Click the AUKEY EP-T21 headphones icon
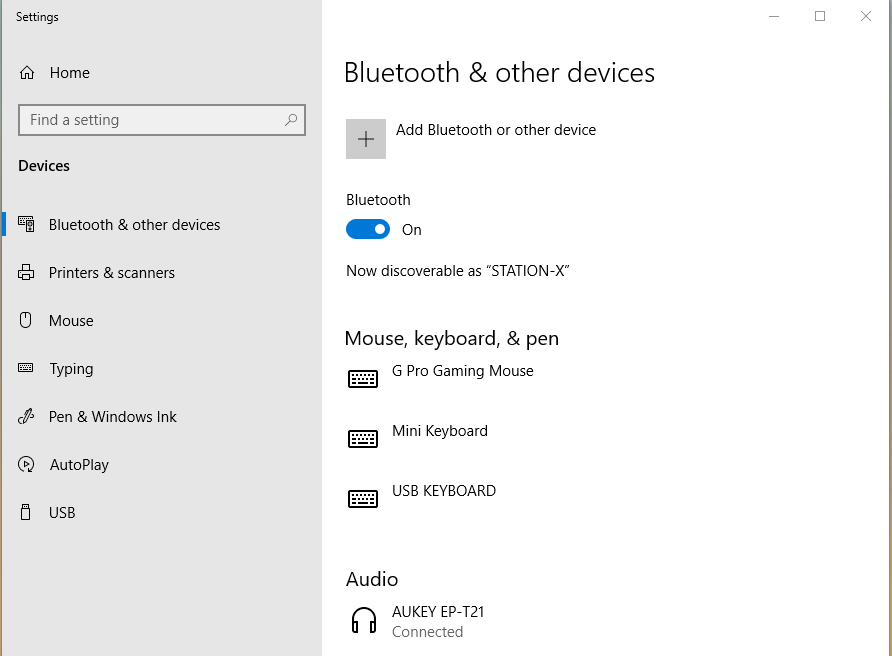The image size is (892, 656). coord(364,621)
